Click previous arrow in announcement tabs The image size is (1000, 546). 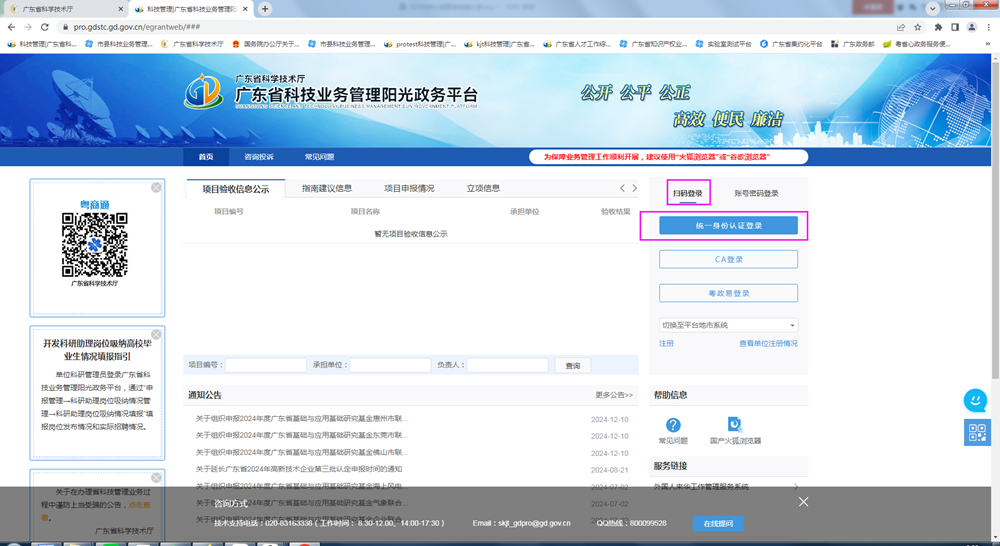(x=622, y=188)
